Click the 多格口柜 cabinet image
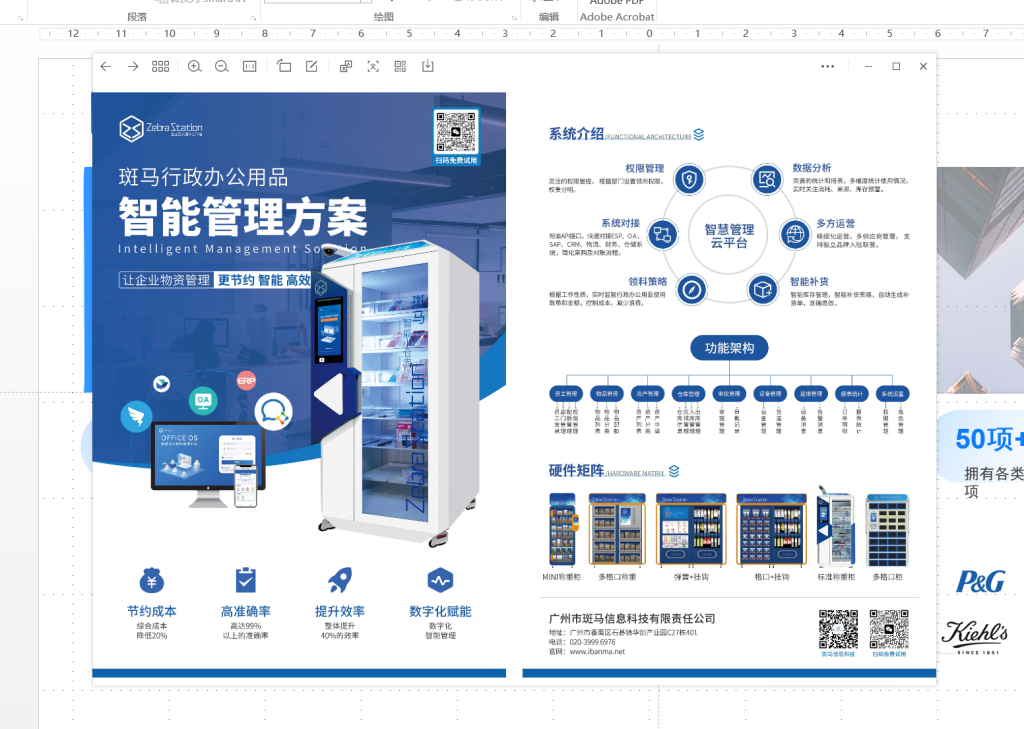Viewport: 1024px width, 729px height. [x=888, y=530]
